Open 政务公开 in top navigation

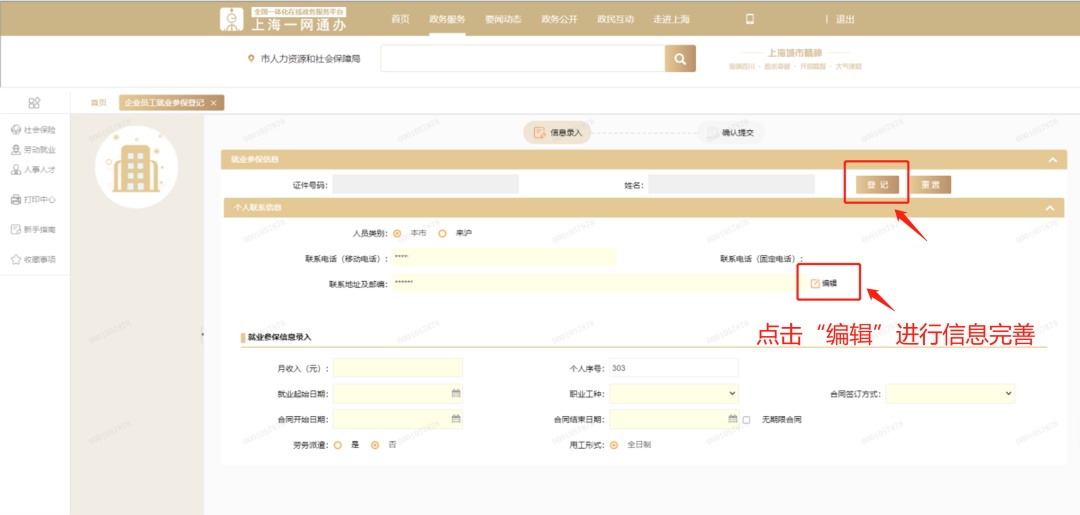[559, 19]
